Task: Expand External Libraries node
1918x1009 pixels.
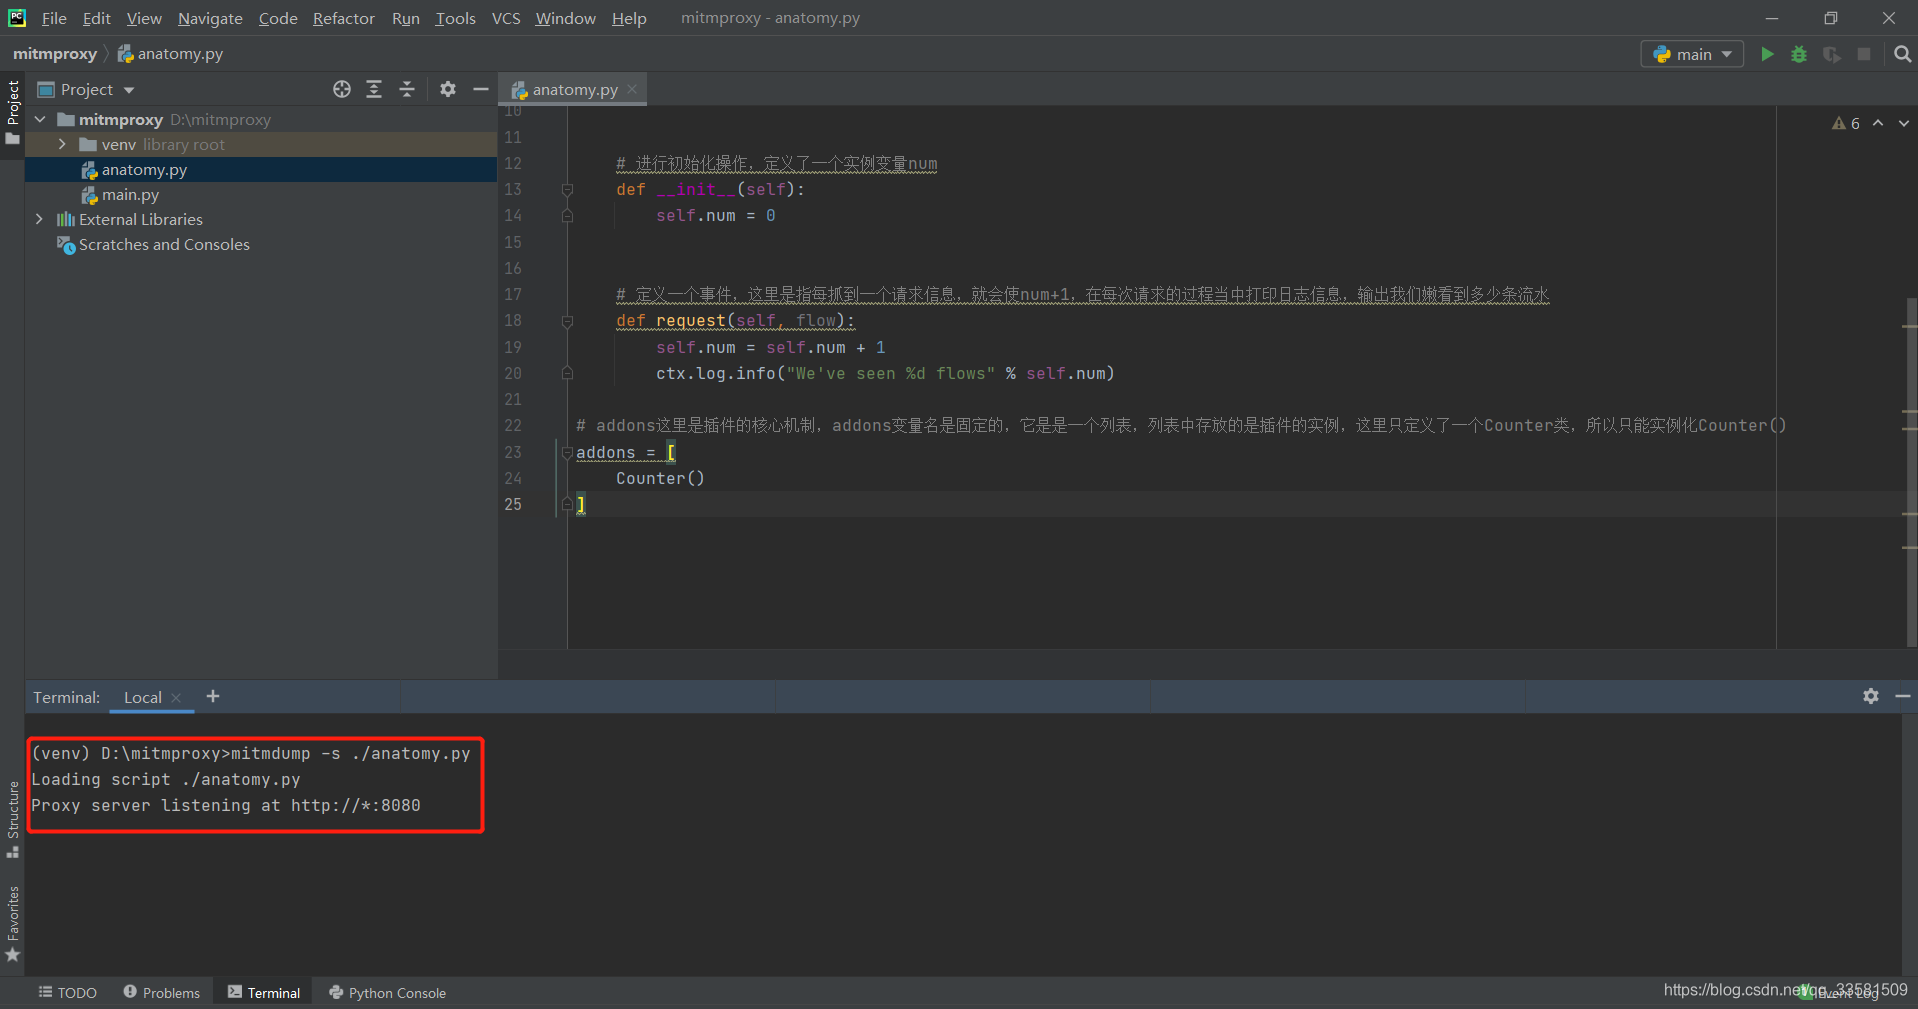Action: pyautogui.click(x=40, y=219)
